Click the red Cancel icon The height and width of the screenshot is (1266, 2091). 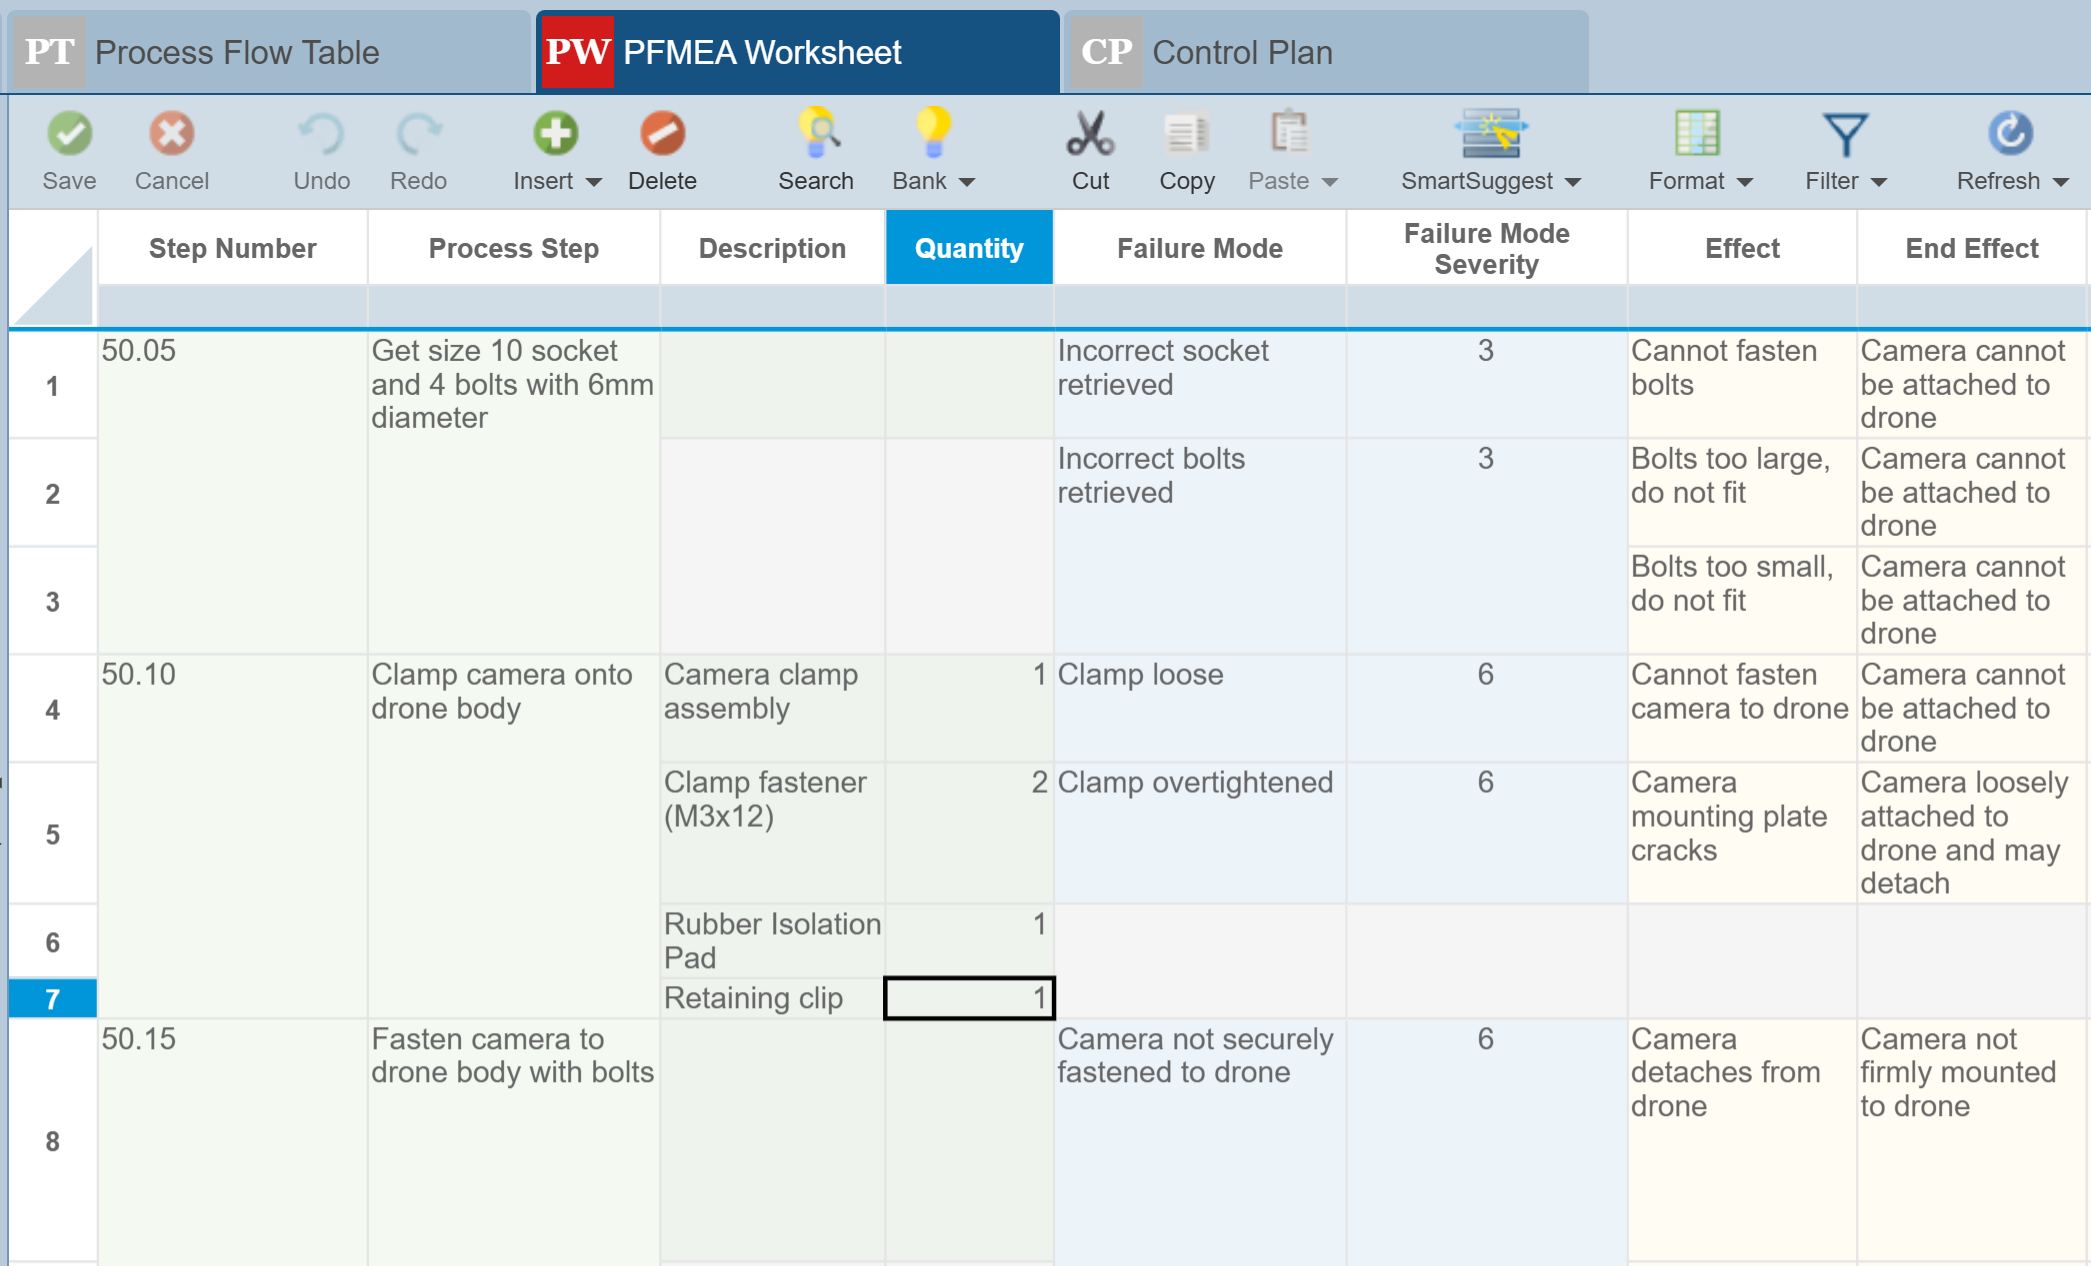[171, 134]
